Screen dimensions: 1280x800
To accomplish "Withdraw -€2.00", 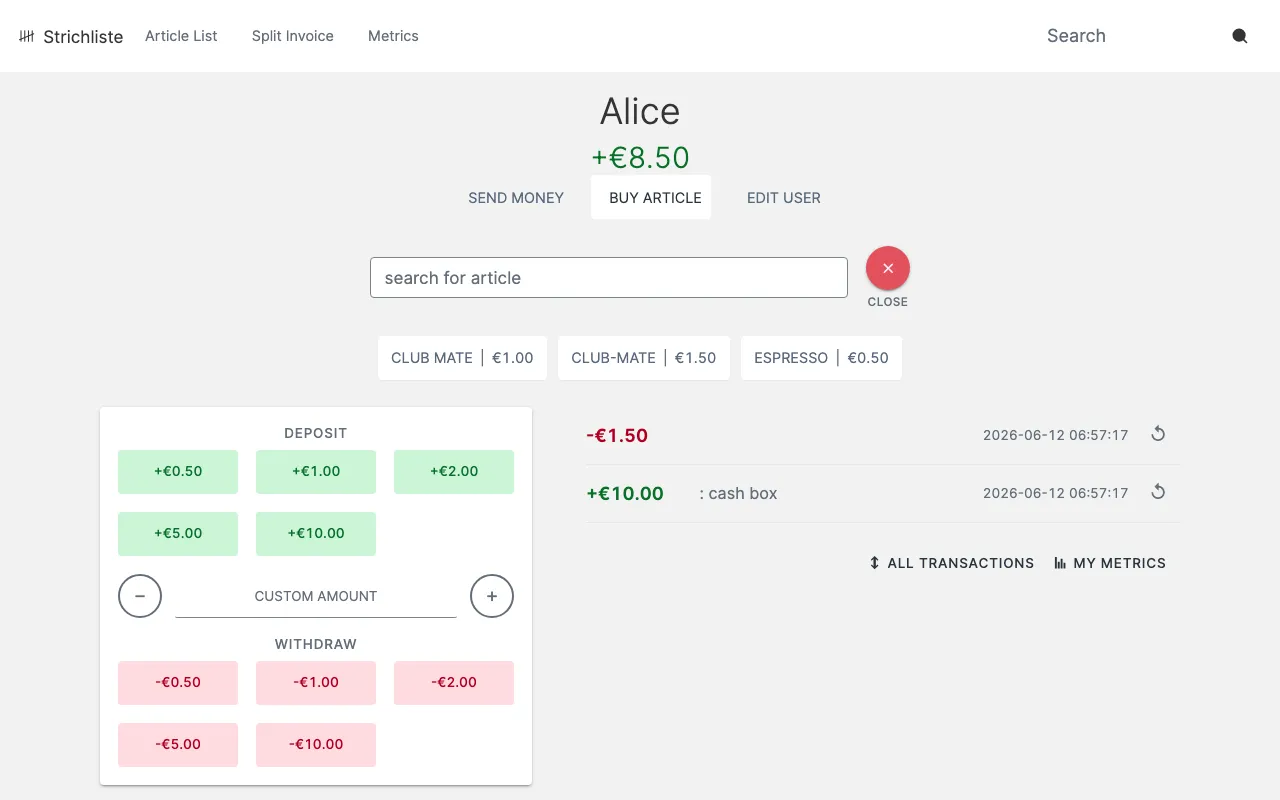I will pos(454,683).
